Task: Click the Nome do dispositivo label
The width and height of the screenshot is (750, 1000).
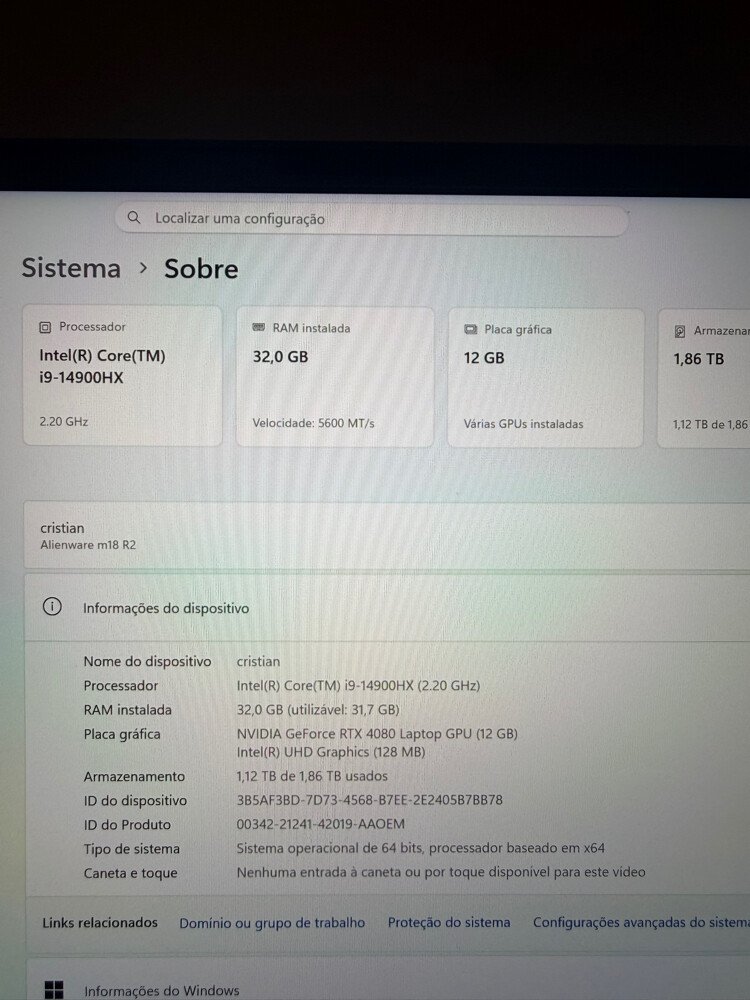Action: (147, 661)
